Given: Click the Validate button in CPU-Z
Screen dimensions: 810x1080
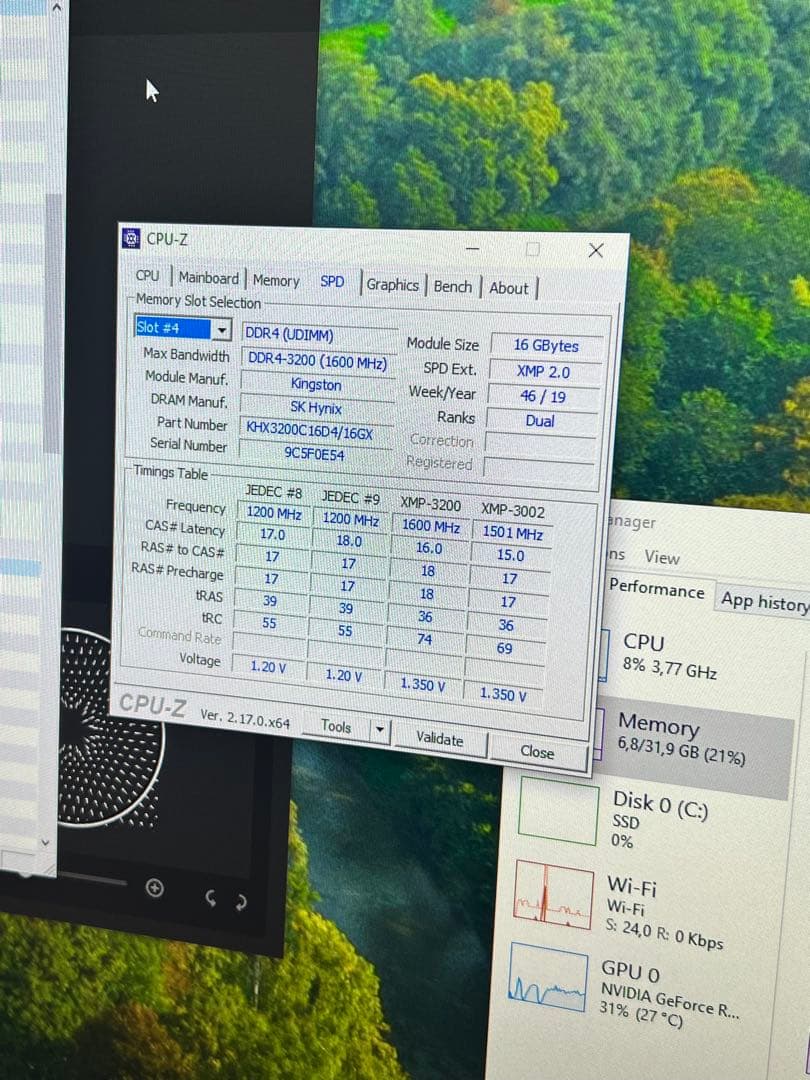Looking at the screenshot, I should point(441,741).
